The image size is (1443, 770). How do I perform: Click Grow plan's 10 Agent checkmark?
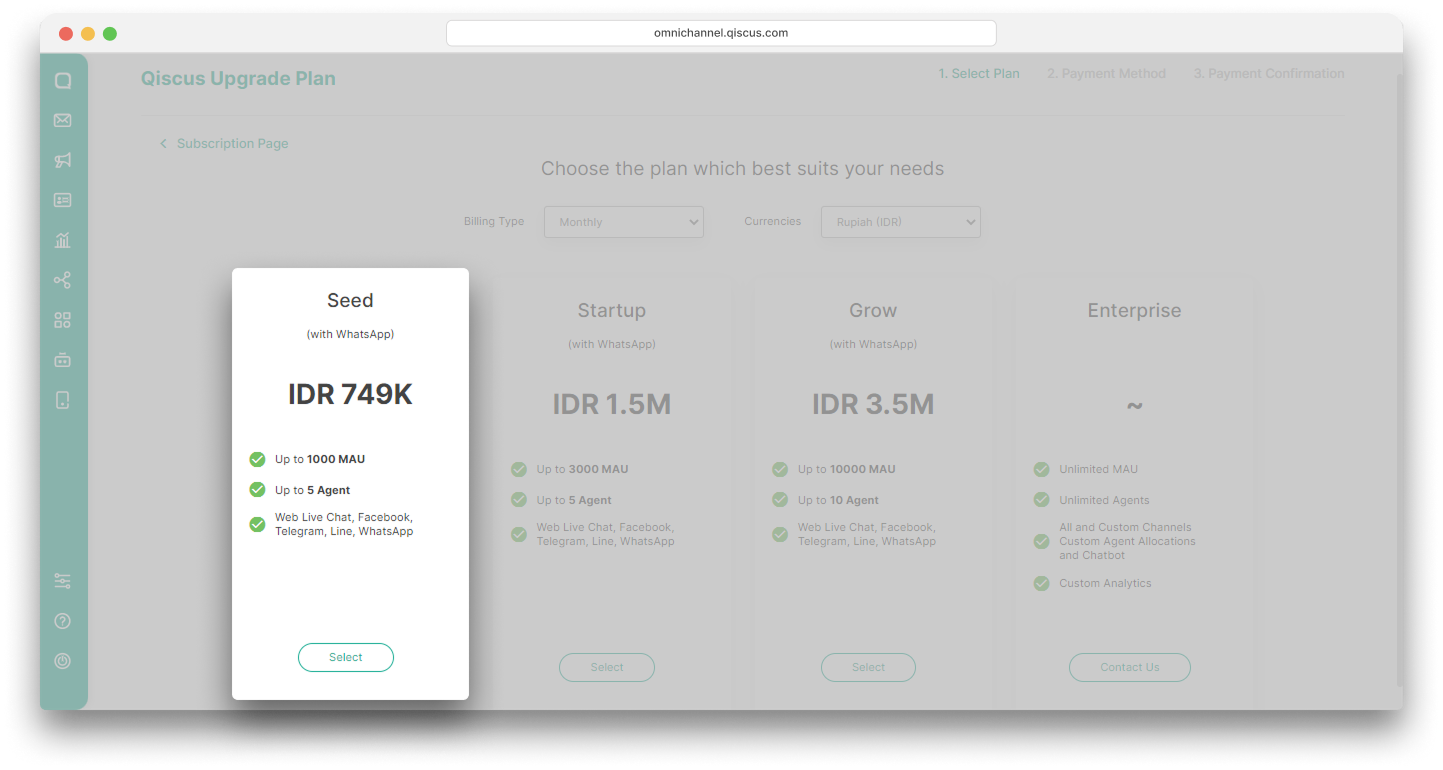click(x=779, y=499)
